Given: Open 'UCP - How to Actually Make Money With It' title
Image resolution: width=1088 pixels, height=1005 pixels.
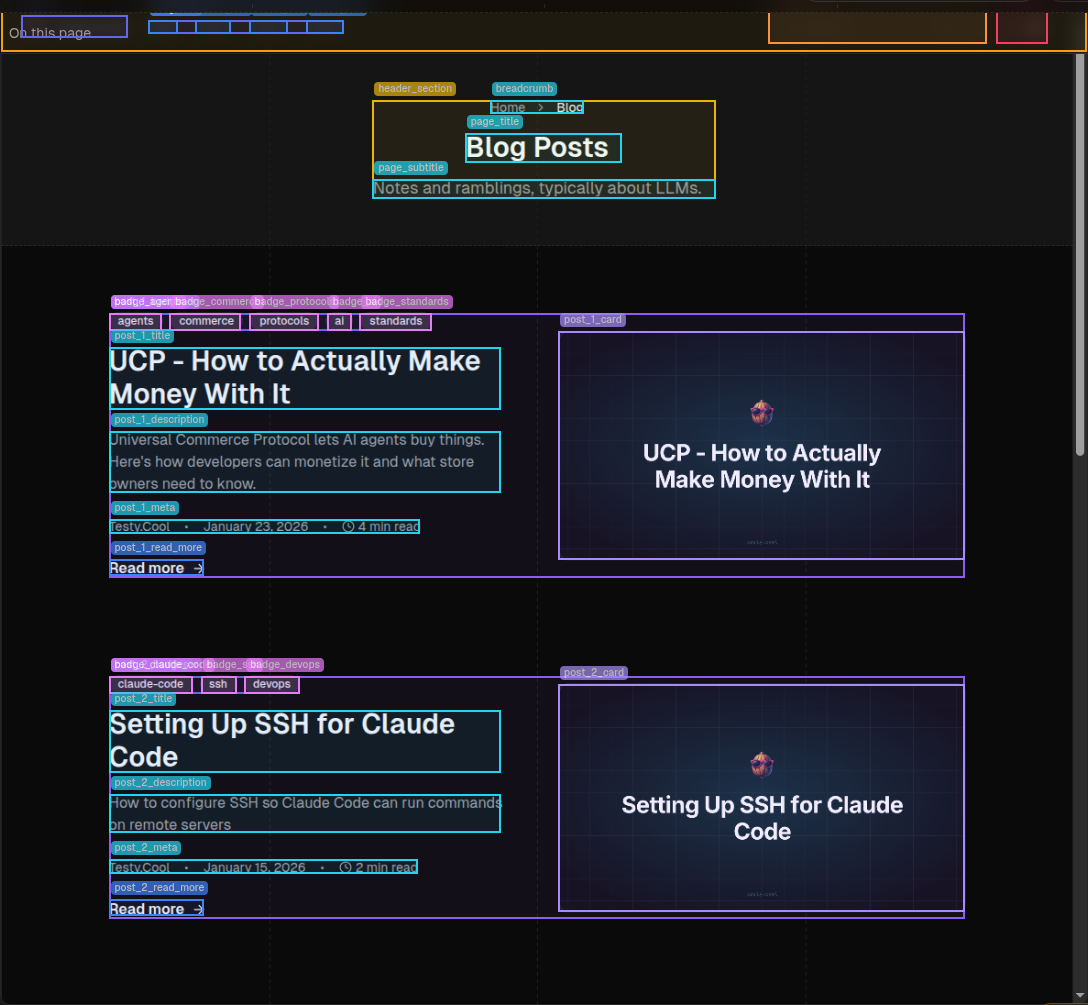Looking at the screenshot, I should [305, 378].
